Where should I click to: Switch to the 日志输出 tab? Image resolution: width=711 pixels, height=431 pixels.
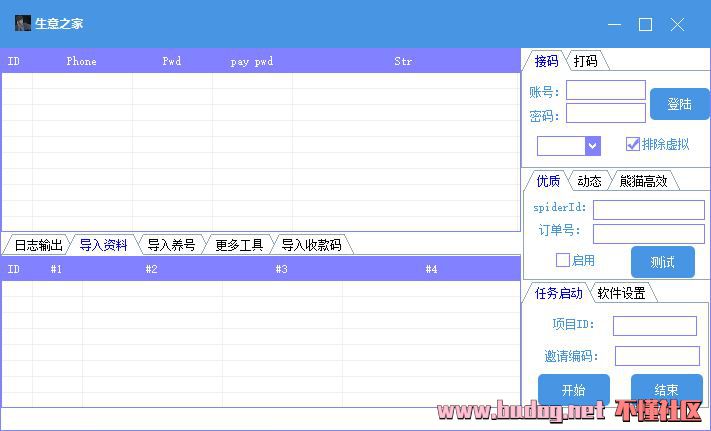38,245
